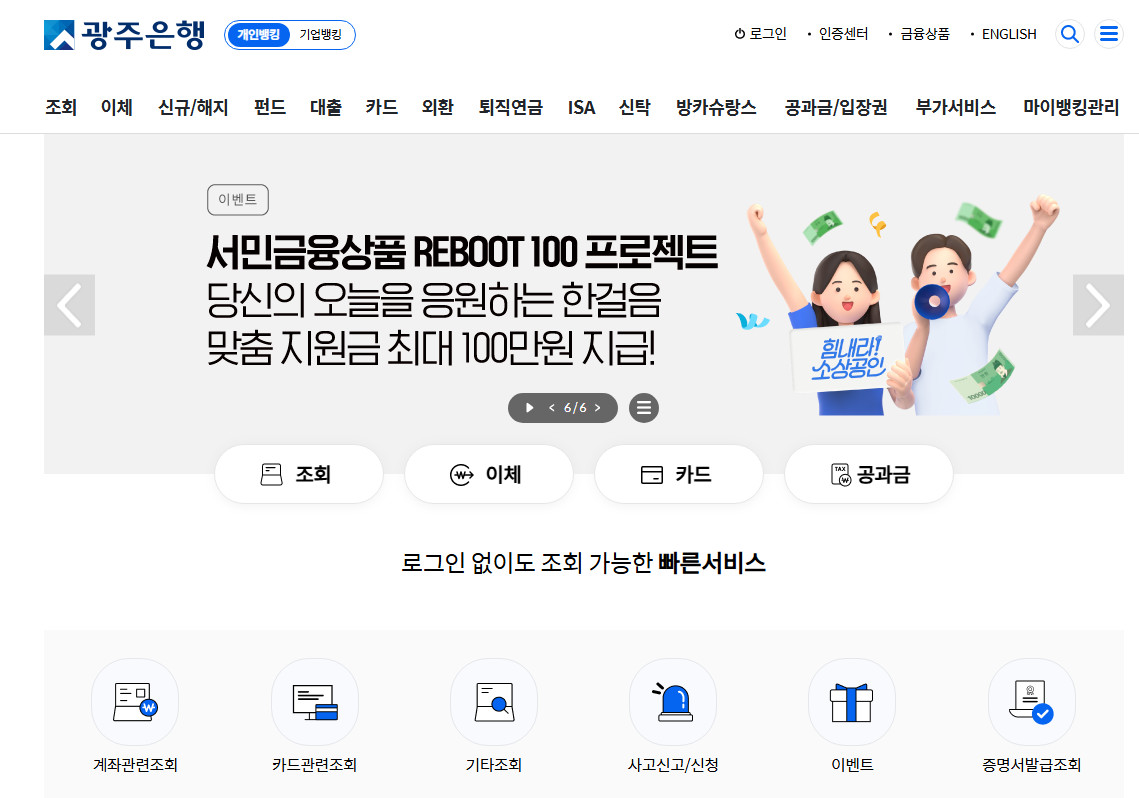Open the 이체 main menu
The height and width of the screenshot is (798, 1139).
point(117,107)
